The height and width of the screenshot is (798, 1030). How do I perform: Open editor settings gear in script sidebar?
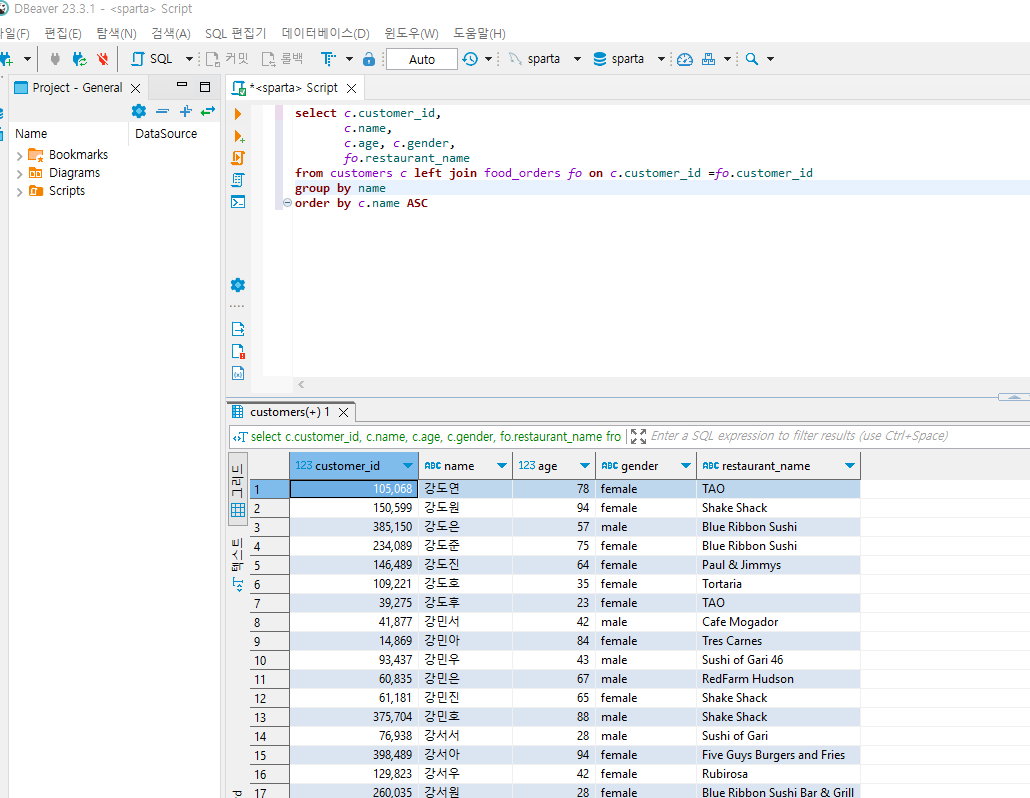(238, 285)
